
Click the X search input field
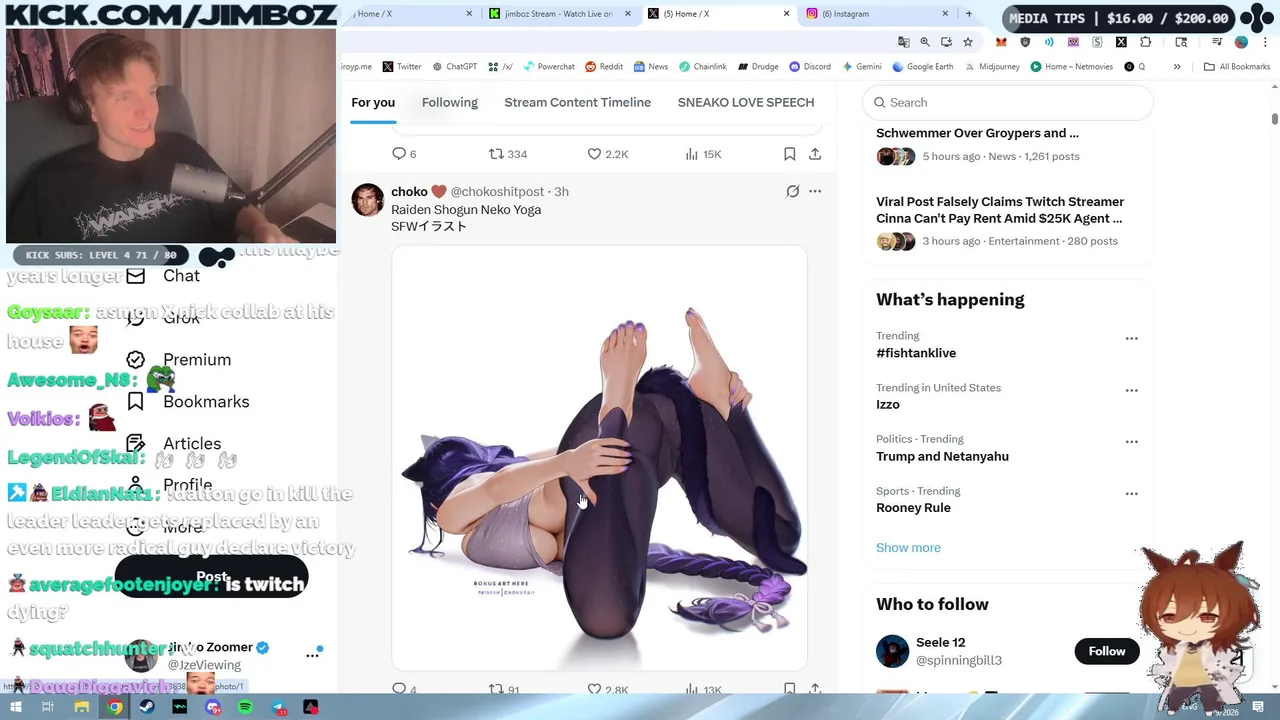(x=1008, y=102)
